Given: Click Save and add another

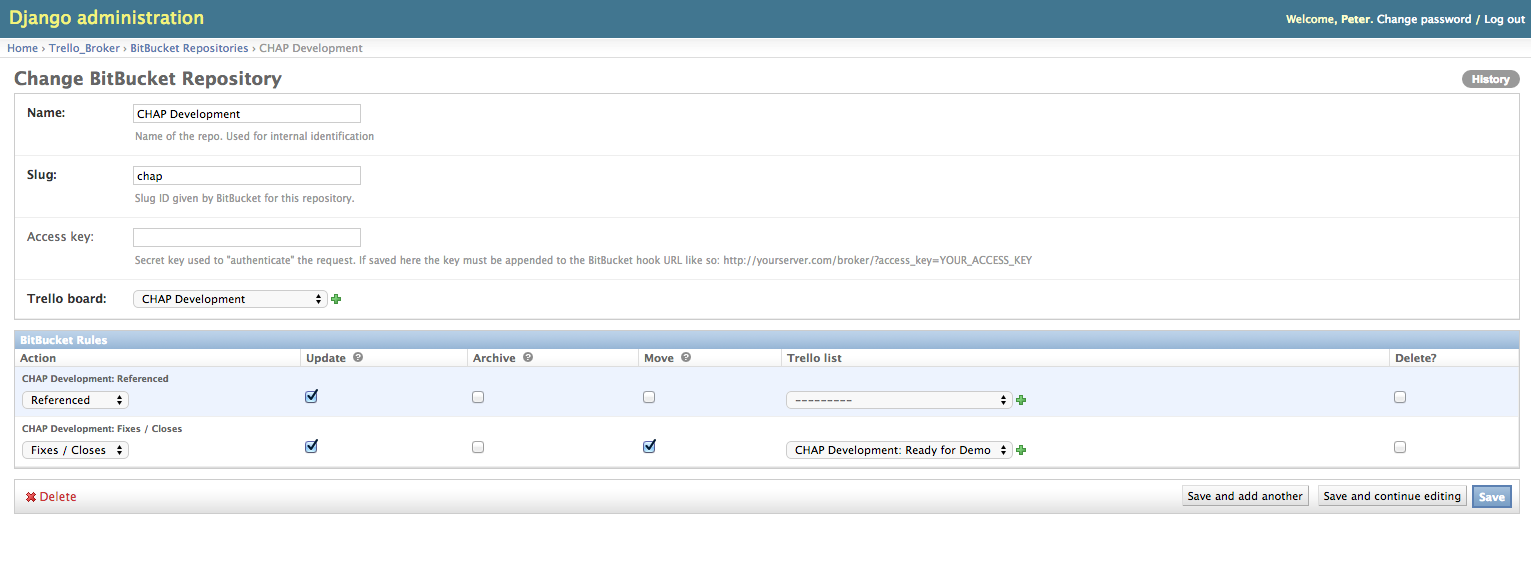Looking at the screenshot, I should [1245, 496].
